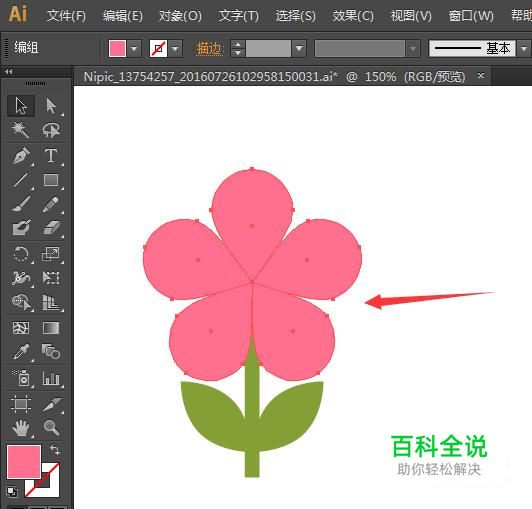Choose the Hand tool

click(21, 428)
